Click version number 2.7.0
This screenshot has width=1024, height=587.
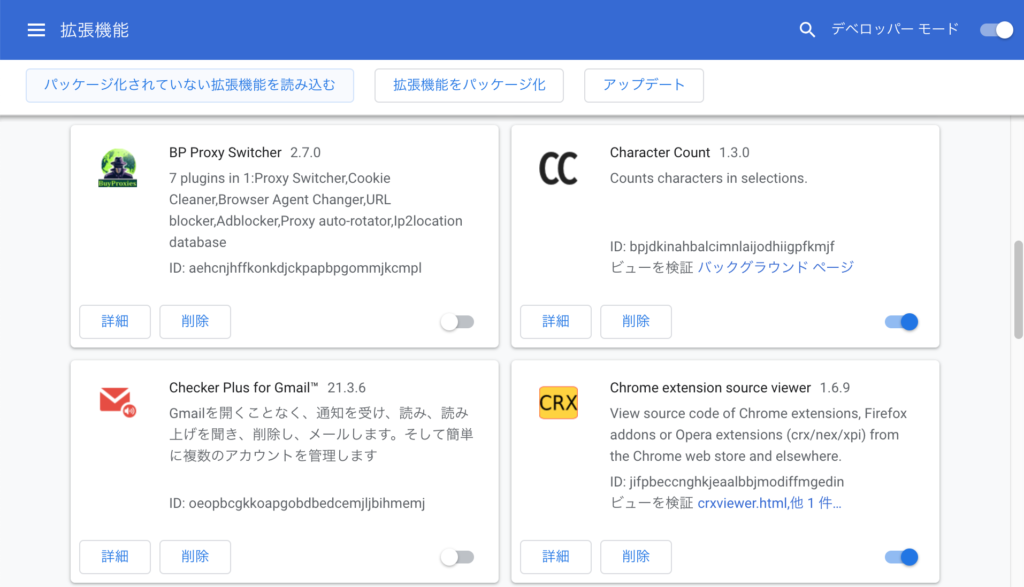[306, 153]
